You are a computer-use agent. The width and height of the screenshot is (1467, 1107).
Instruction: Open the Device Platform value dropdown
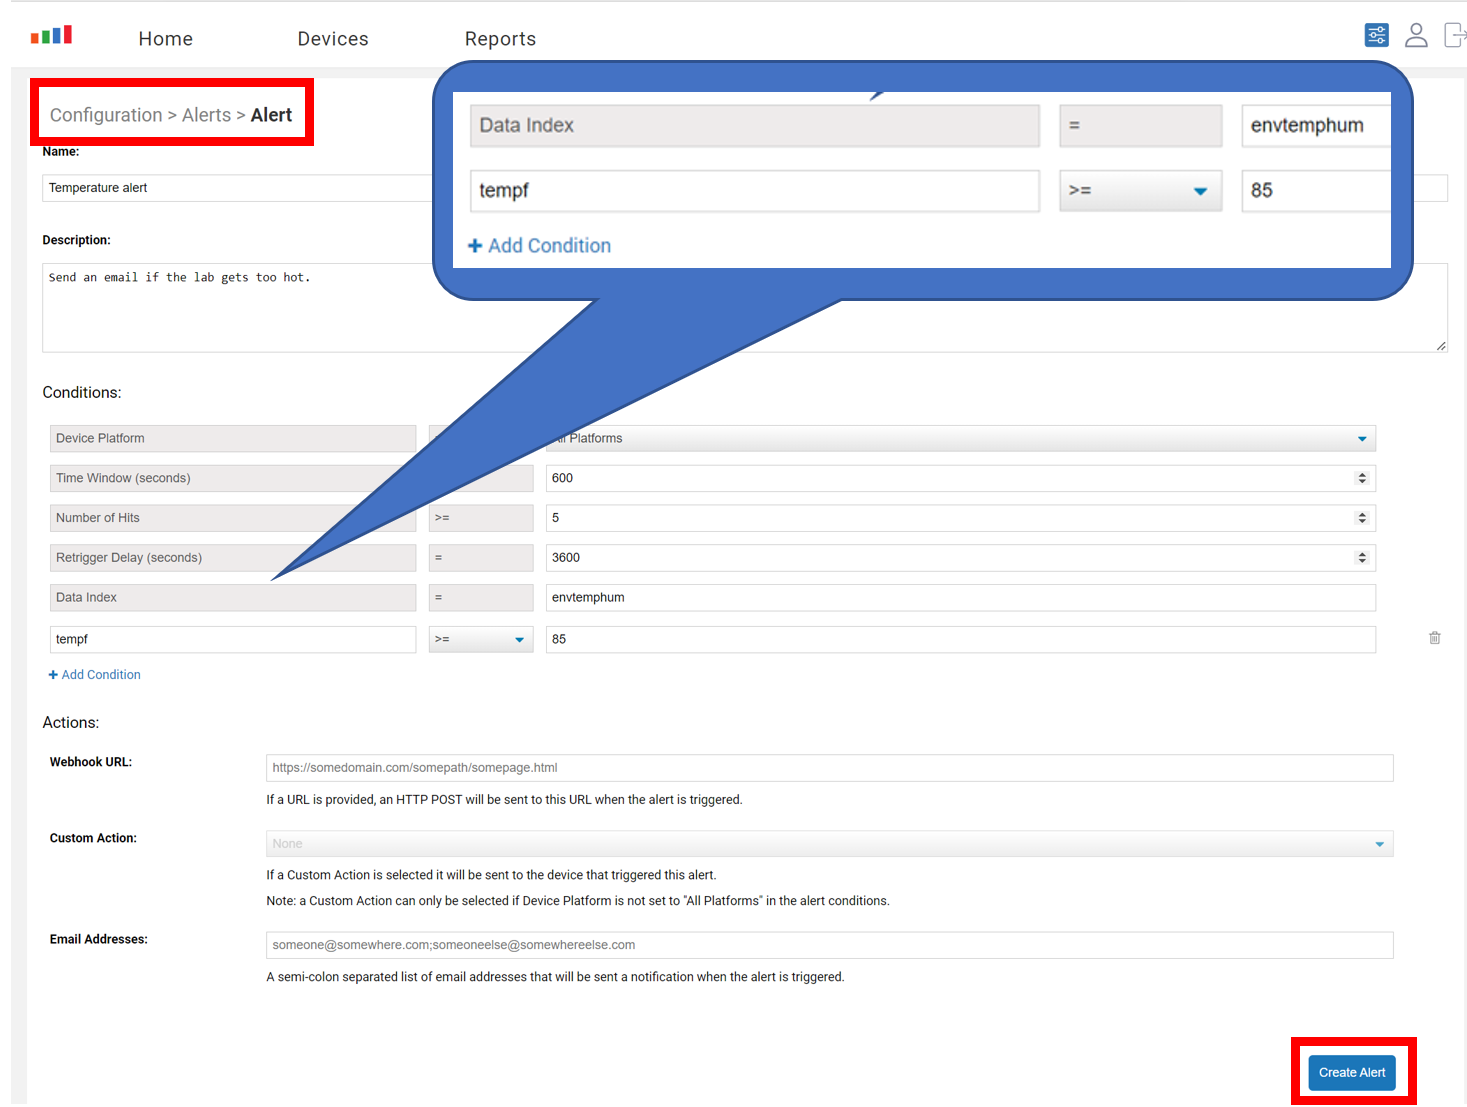point(961,438)
